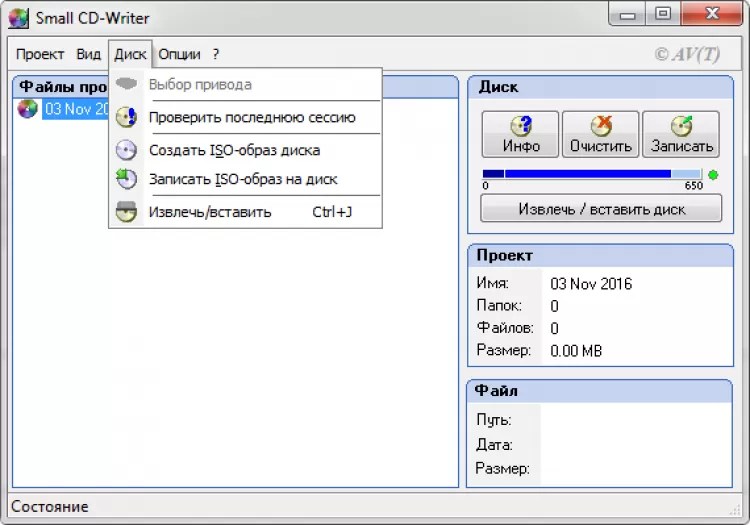Click the project disc icon in tree
Screen dimensions: 750x525
tap(27, 109)
